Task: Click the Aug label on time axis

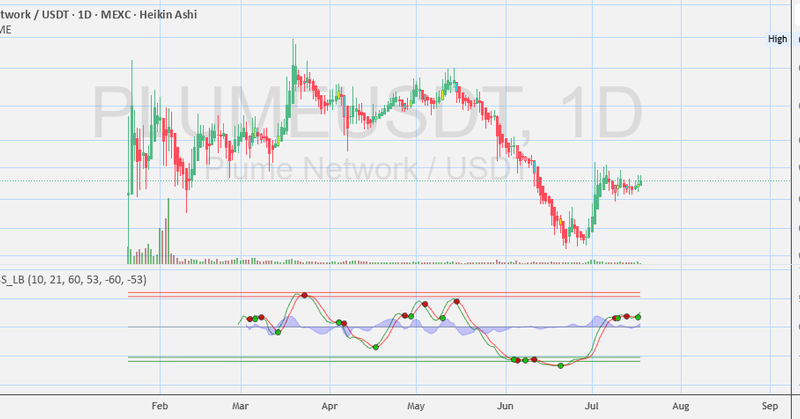Action: point(681,406)
